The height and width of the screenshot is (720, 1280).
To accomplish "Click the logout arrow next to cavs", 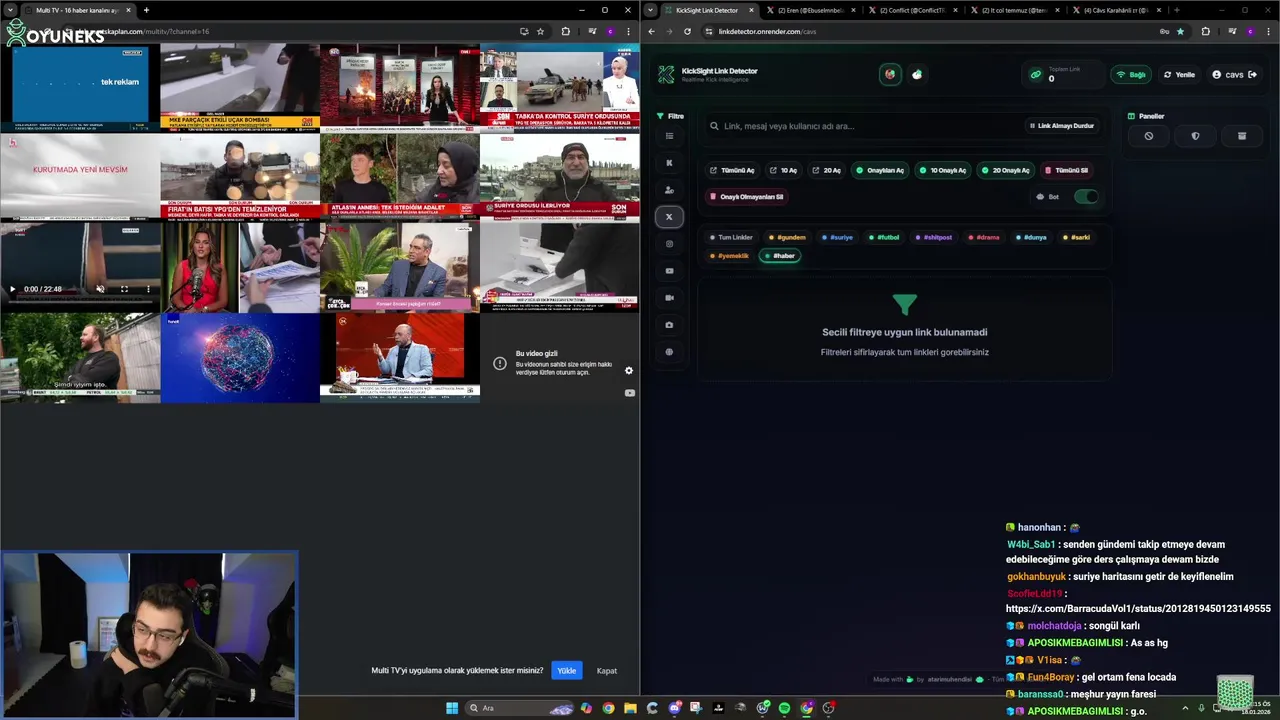I will pos(1252,75).
